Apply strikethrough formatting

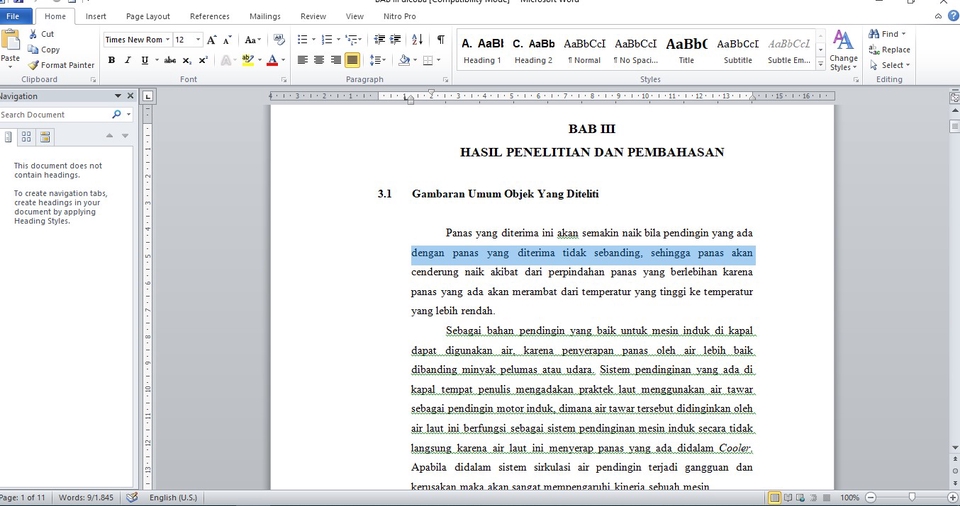(x=170, y=60)
